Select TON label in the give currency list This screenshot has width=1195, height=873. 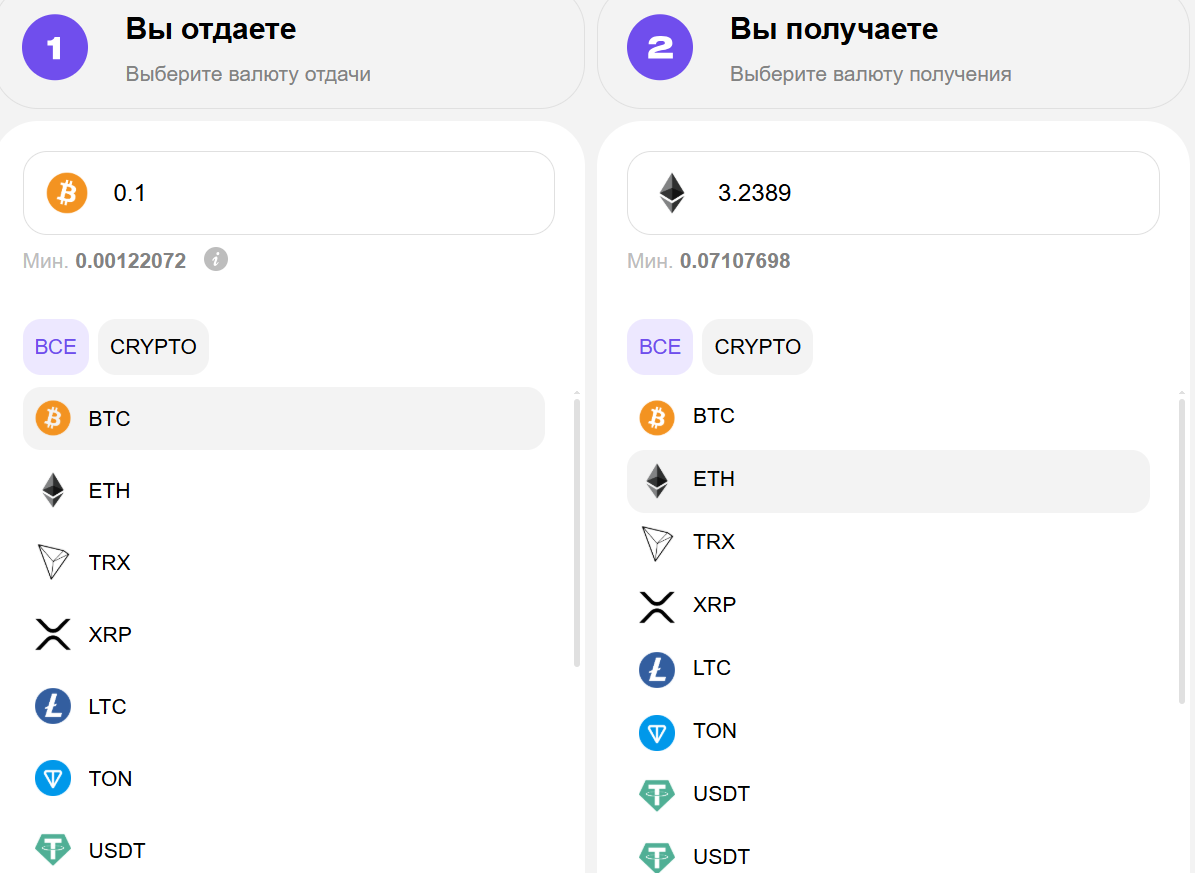tap(110, 778)
